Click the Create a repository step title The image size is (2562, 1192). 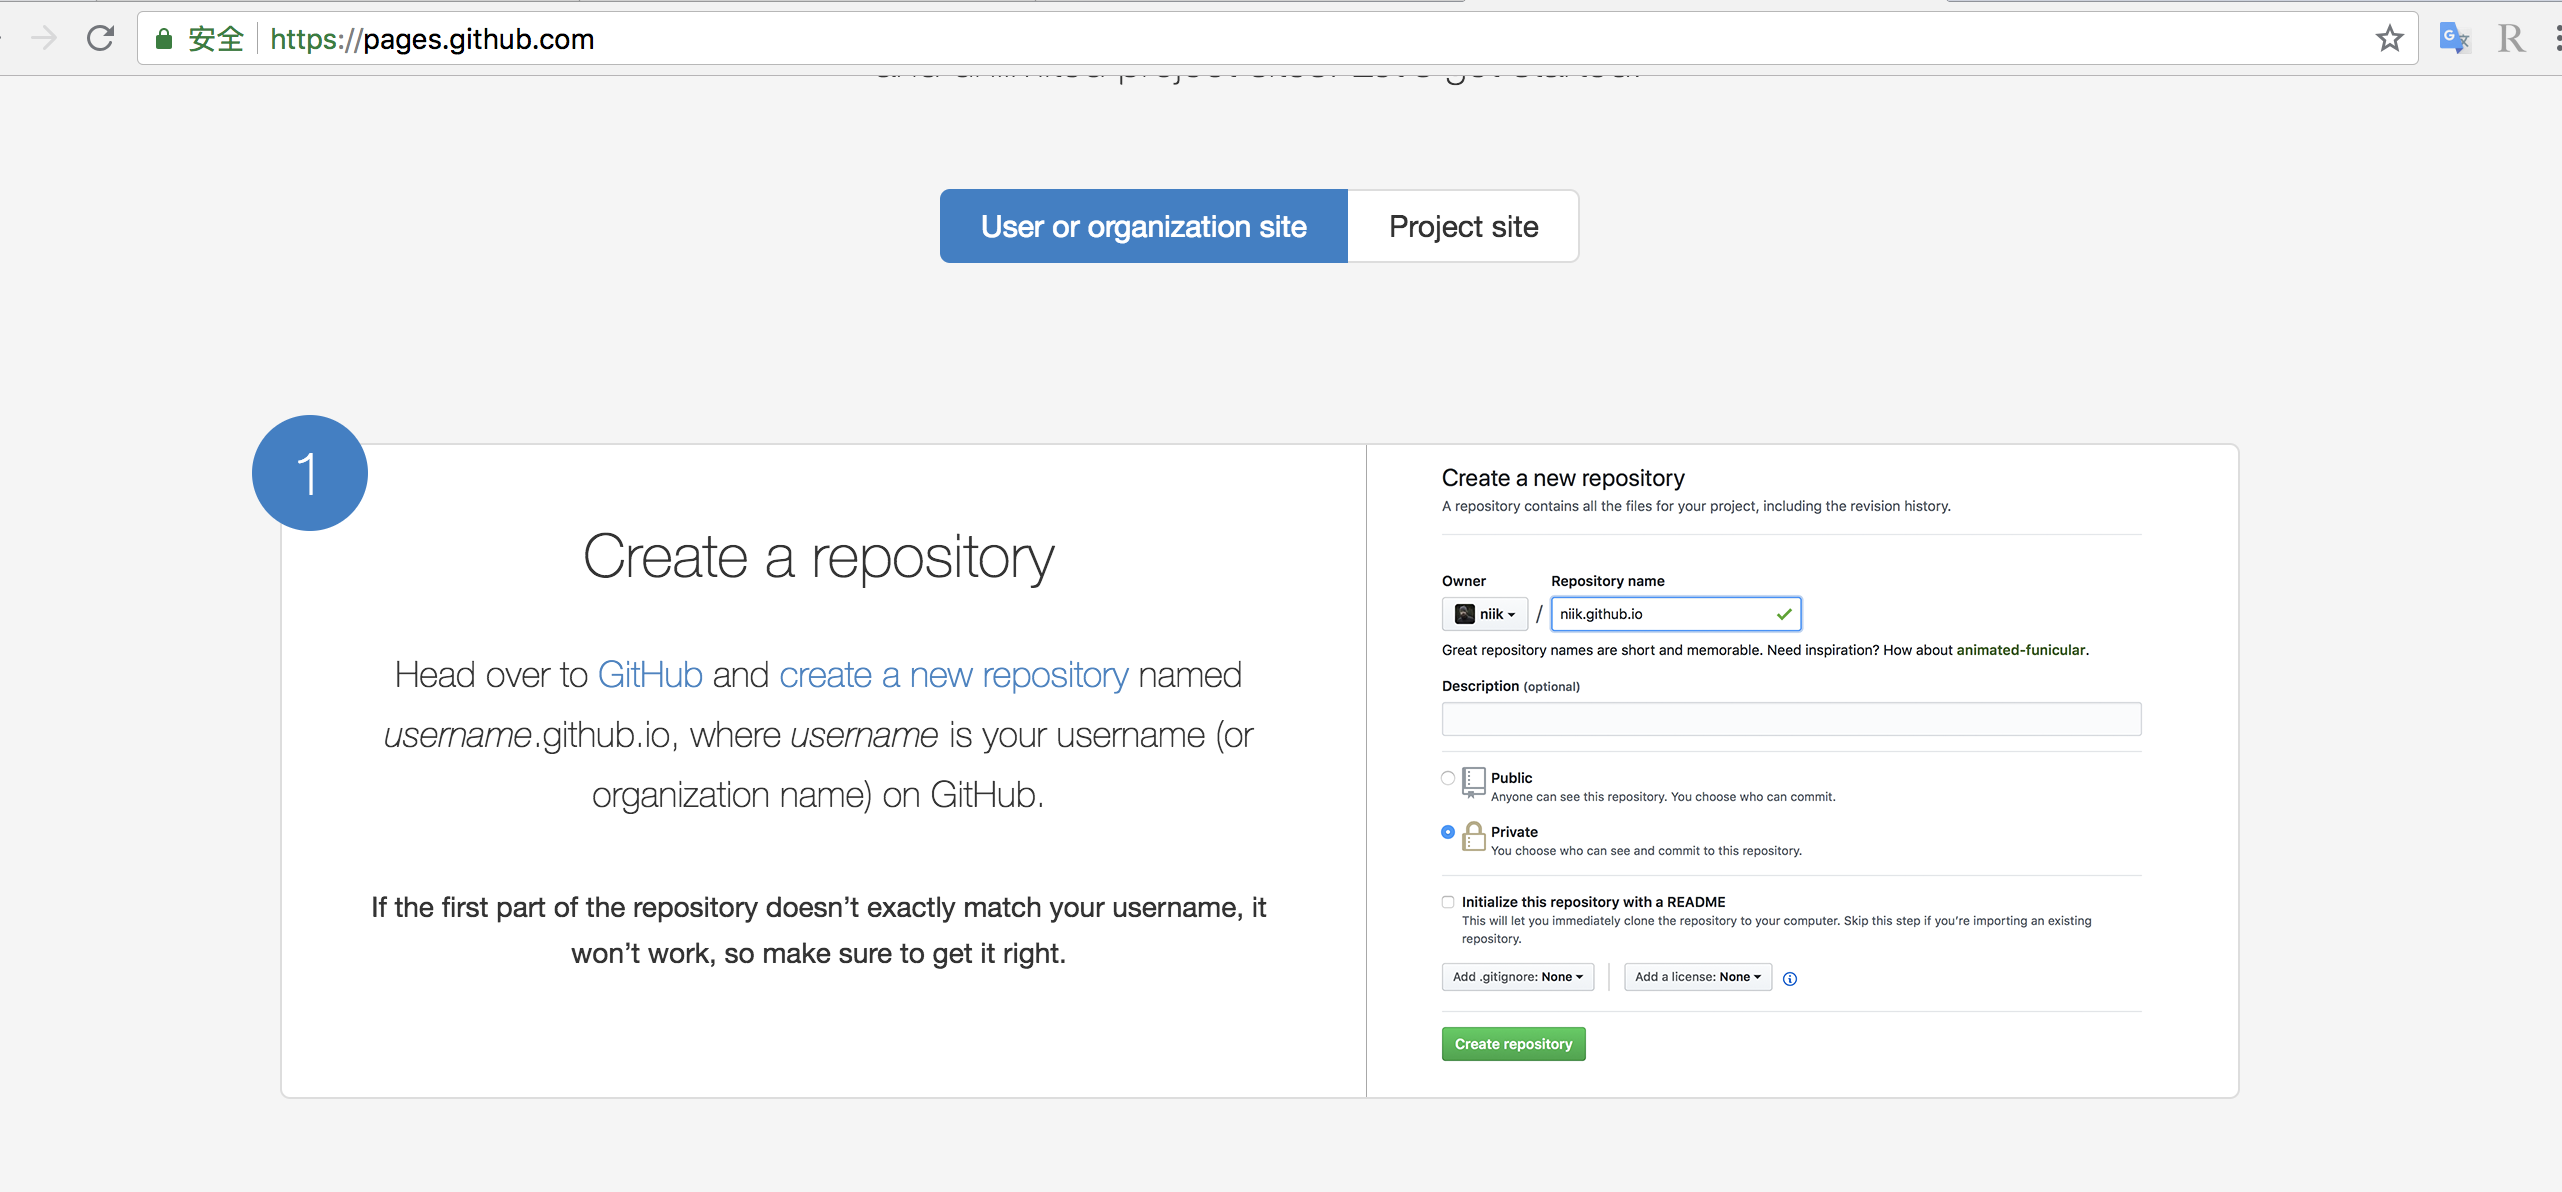818,557
